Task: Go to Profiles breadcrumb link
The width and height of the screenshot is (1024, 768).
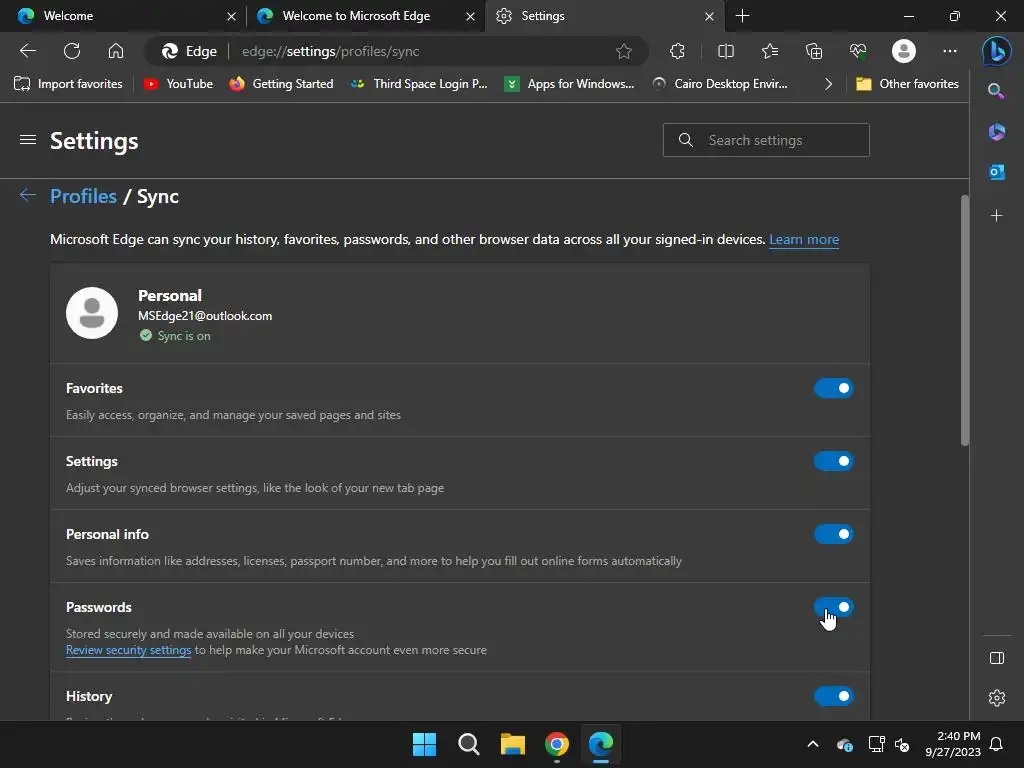Action: click(84, 196)
